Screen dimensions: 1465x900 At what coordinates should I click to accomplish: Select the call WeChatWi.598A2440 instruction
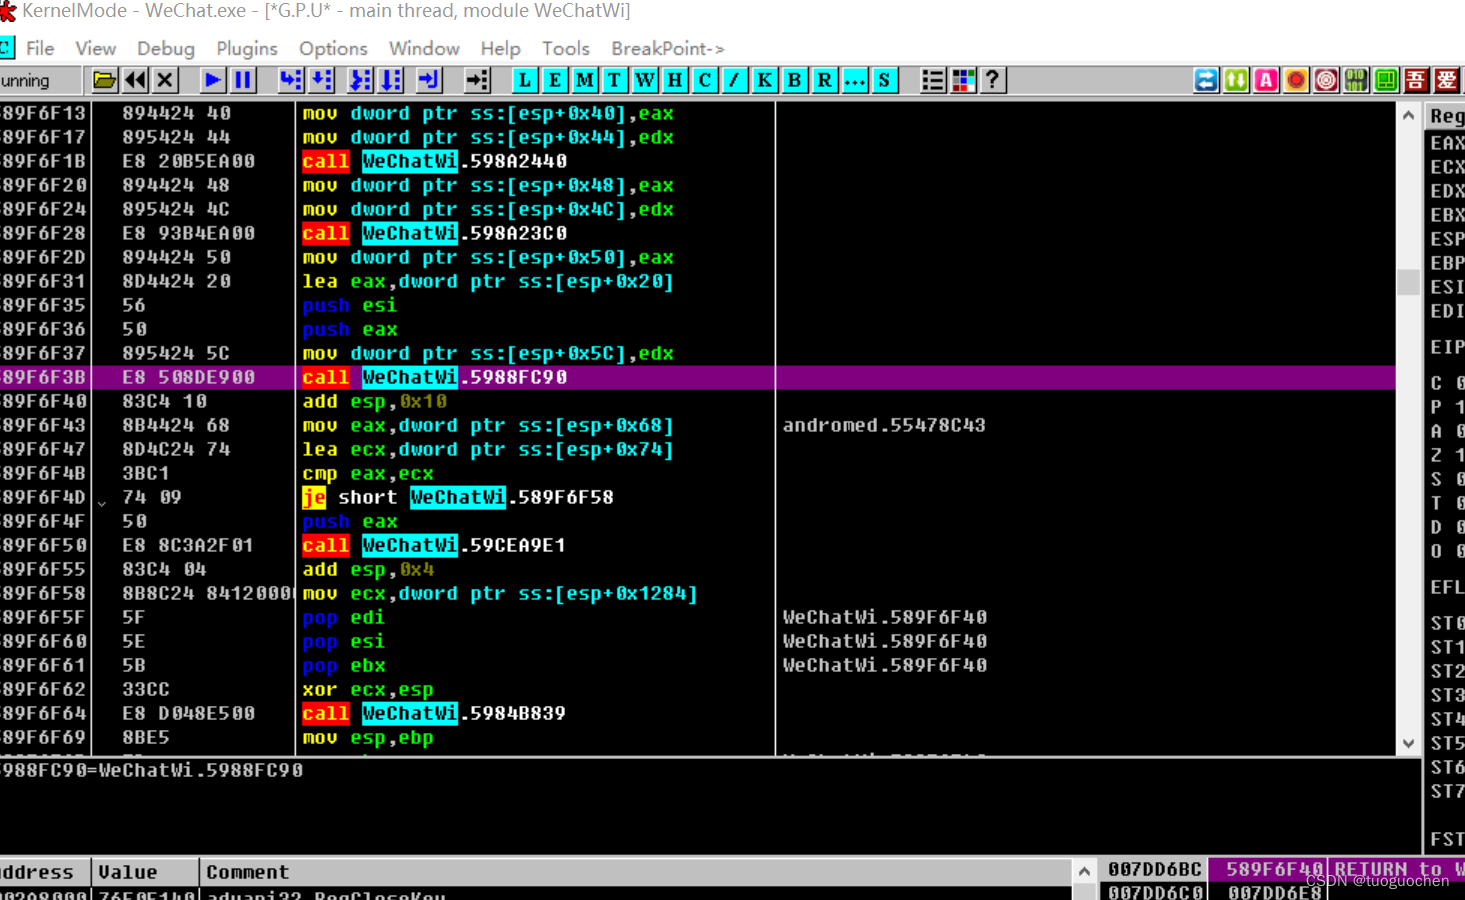coord(435,161)
